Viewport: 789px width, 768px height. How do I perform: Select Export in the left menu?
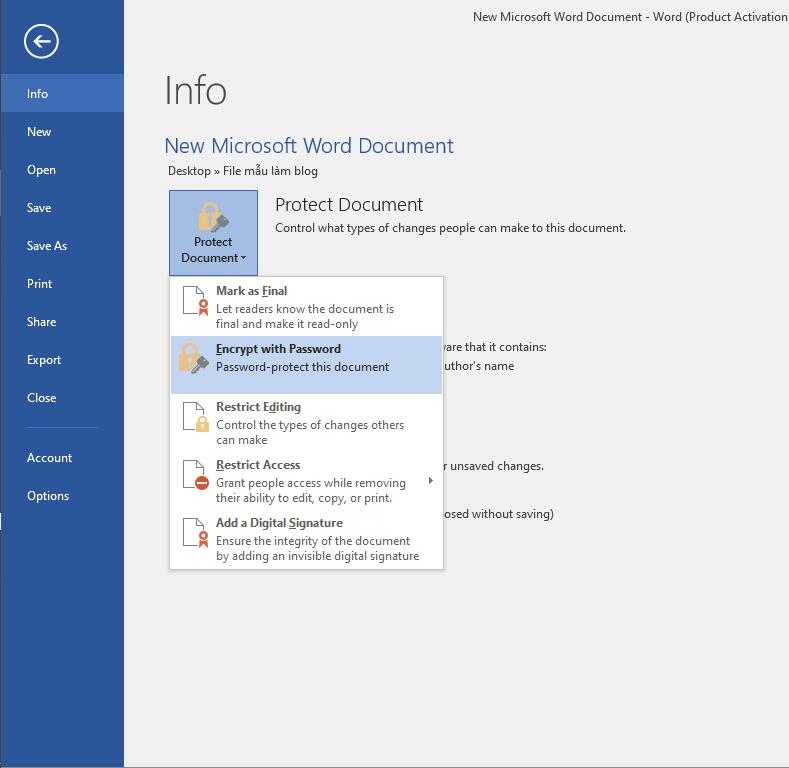44,360
